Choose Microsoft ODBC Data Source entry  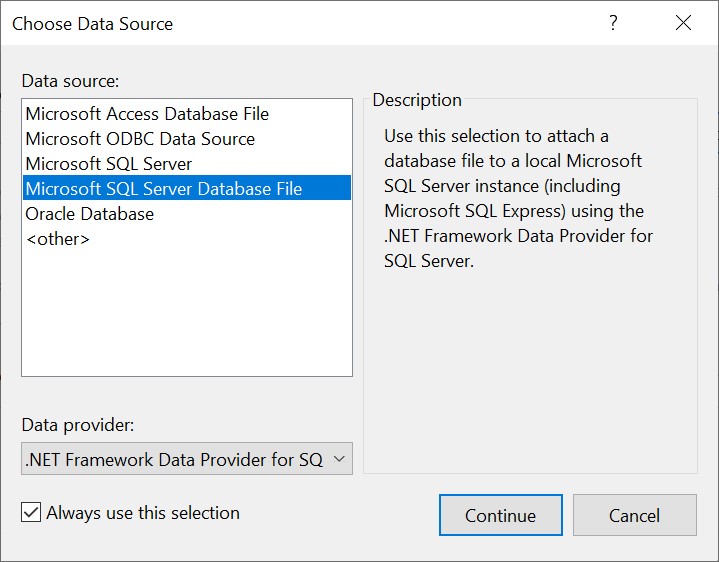tap(140, 139)
